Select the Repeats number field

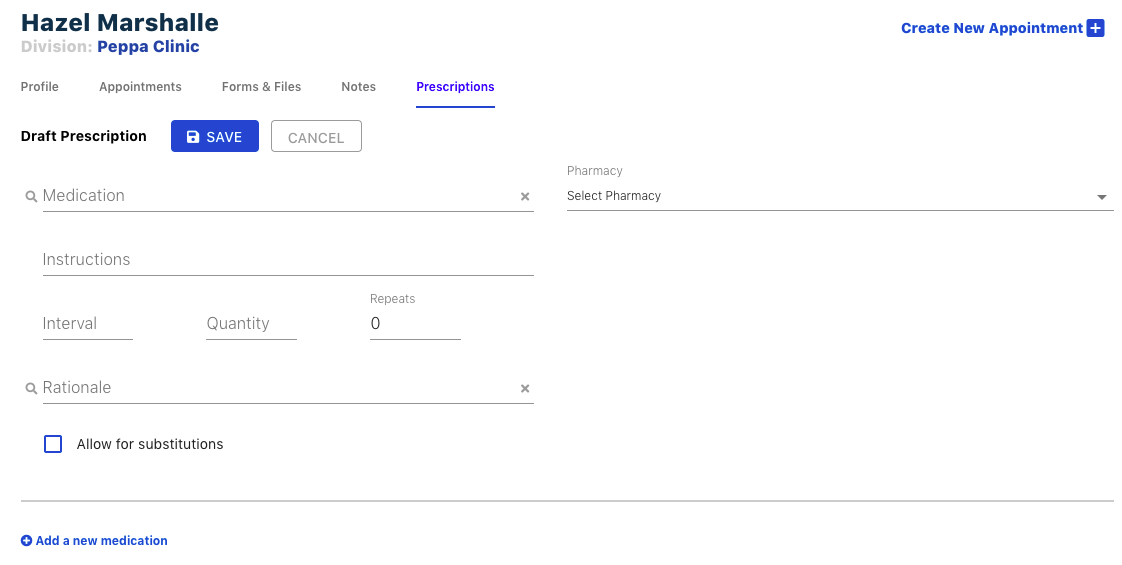(x=415, y=324)
